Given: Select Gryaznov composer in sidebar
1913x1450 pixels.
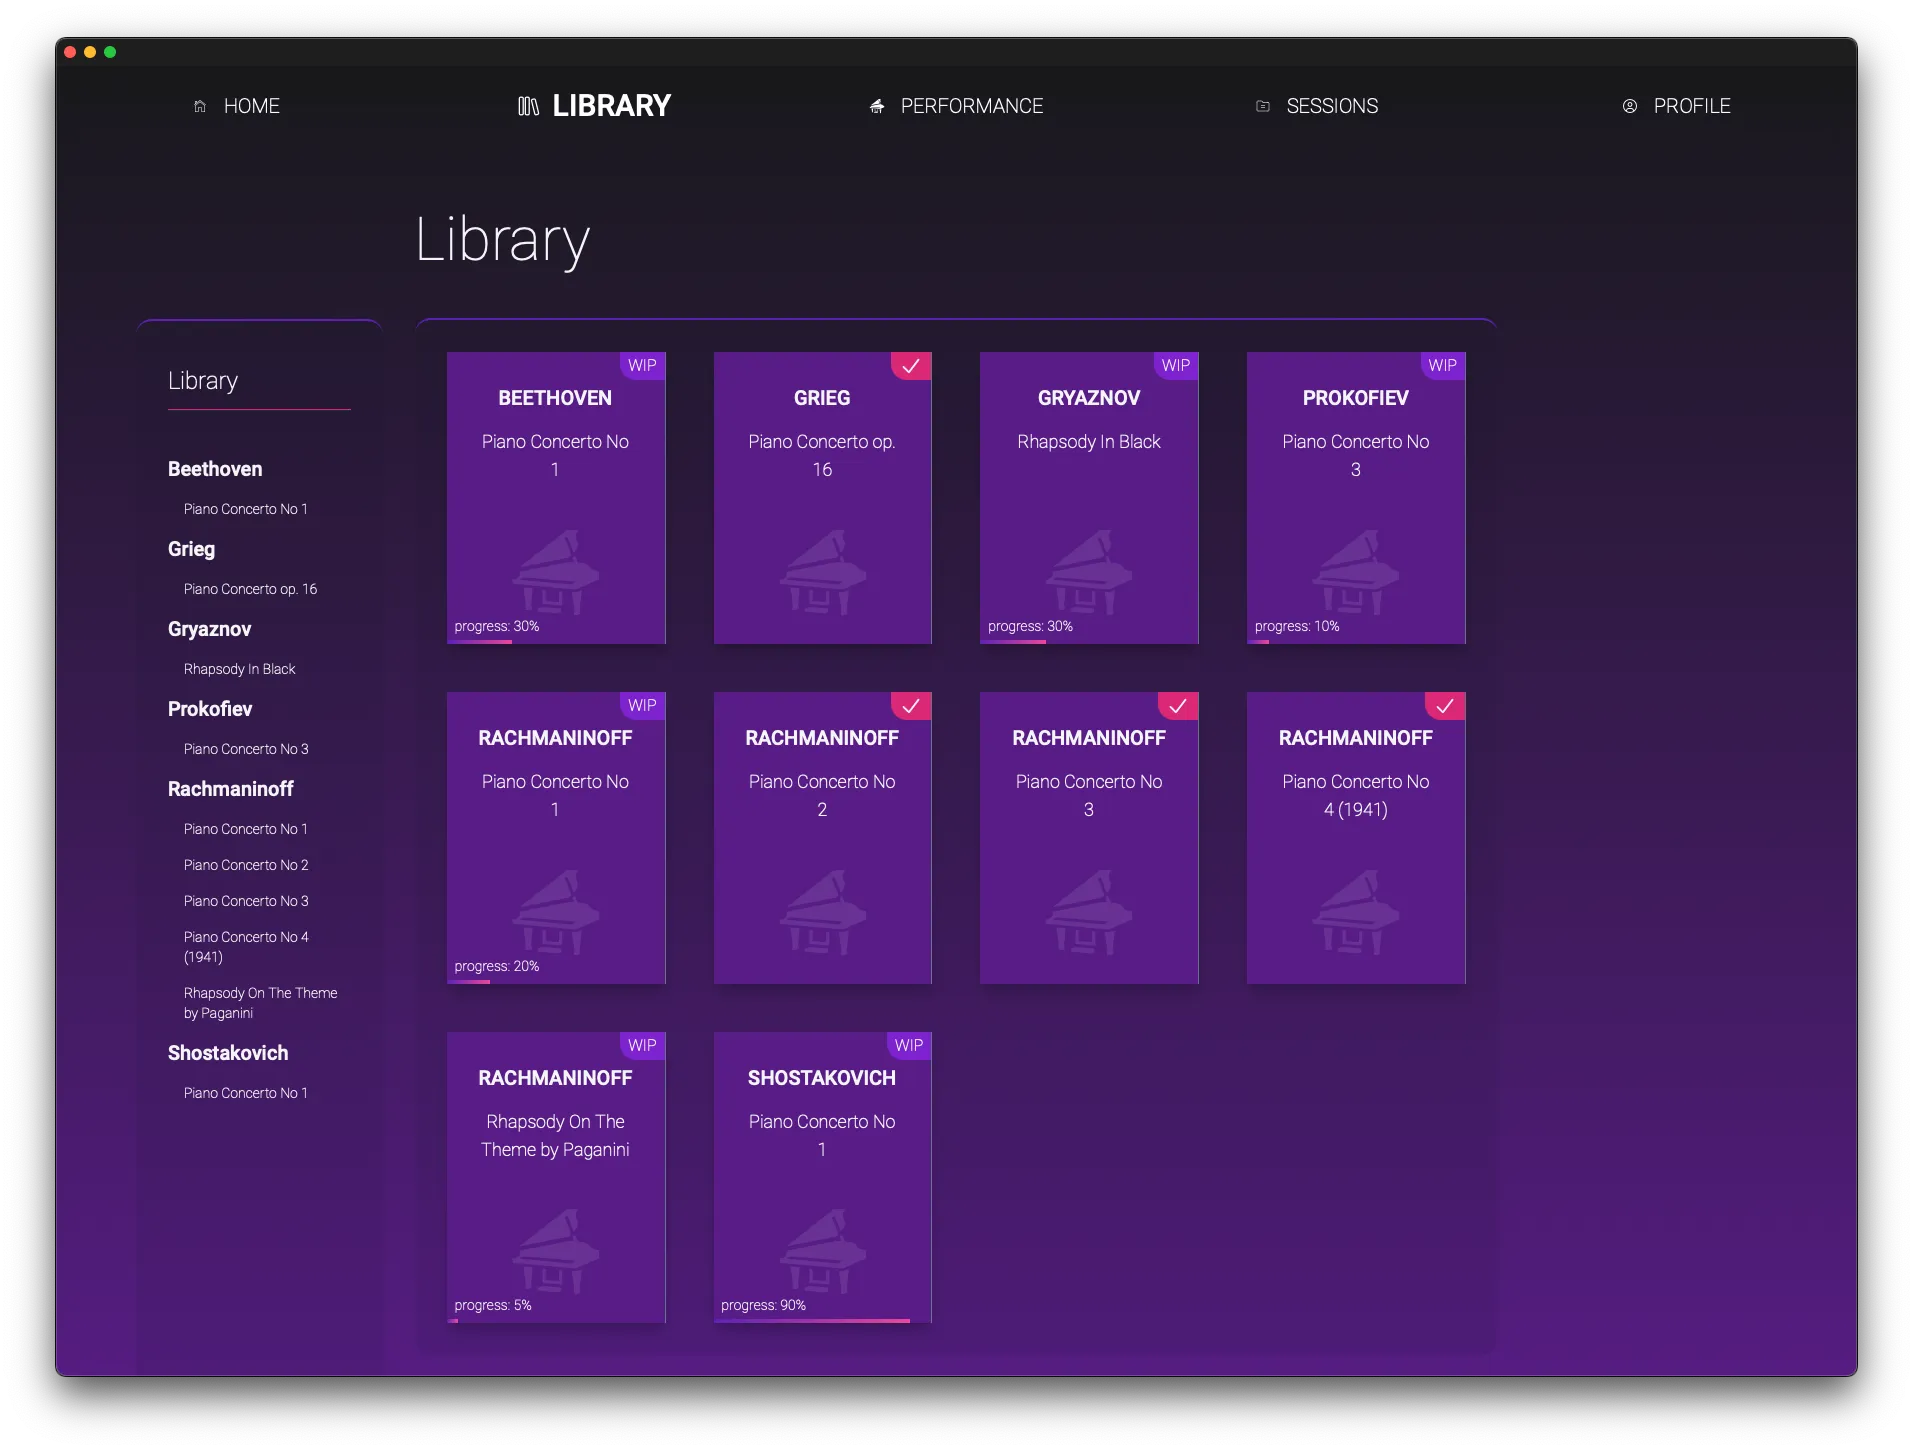Looking at the screenshot, I should pyautogui.click(x=209, y=629).
